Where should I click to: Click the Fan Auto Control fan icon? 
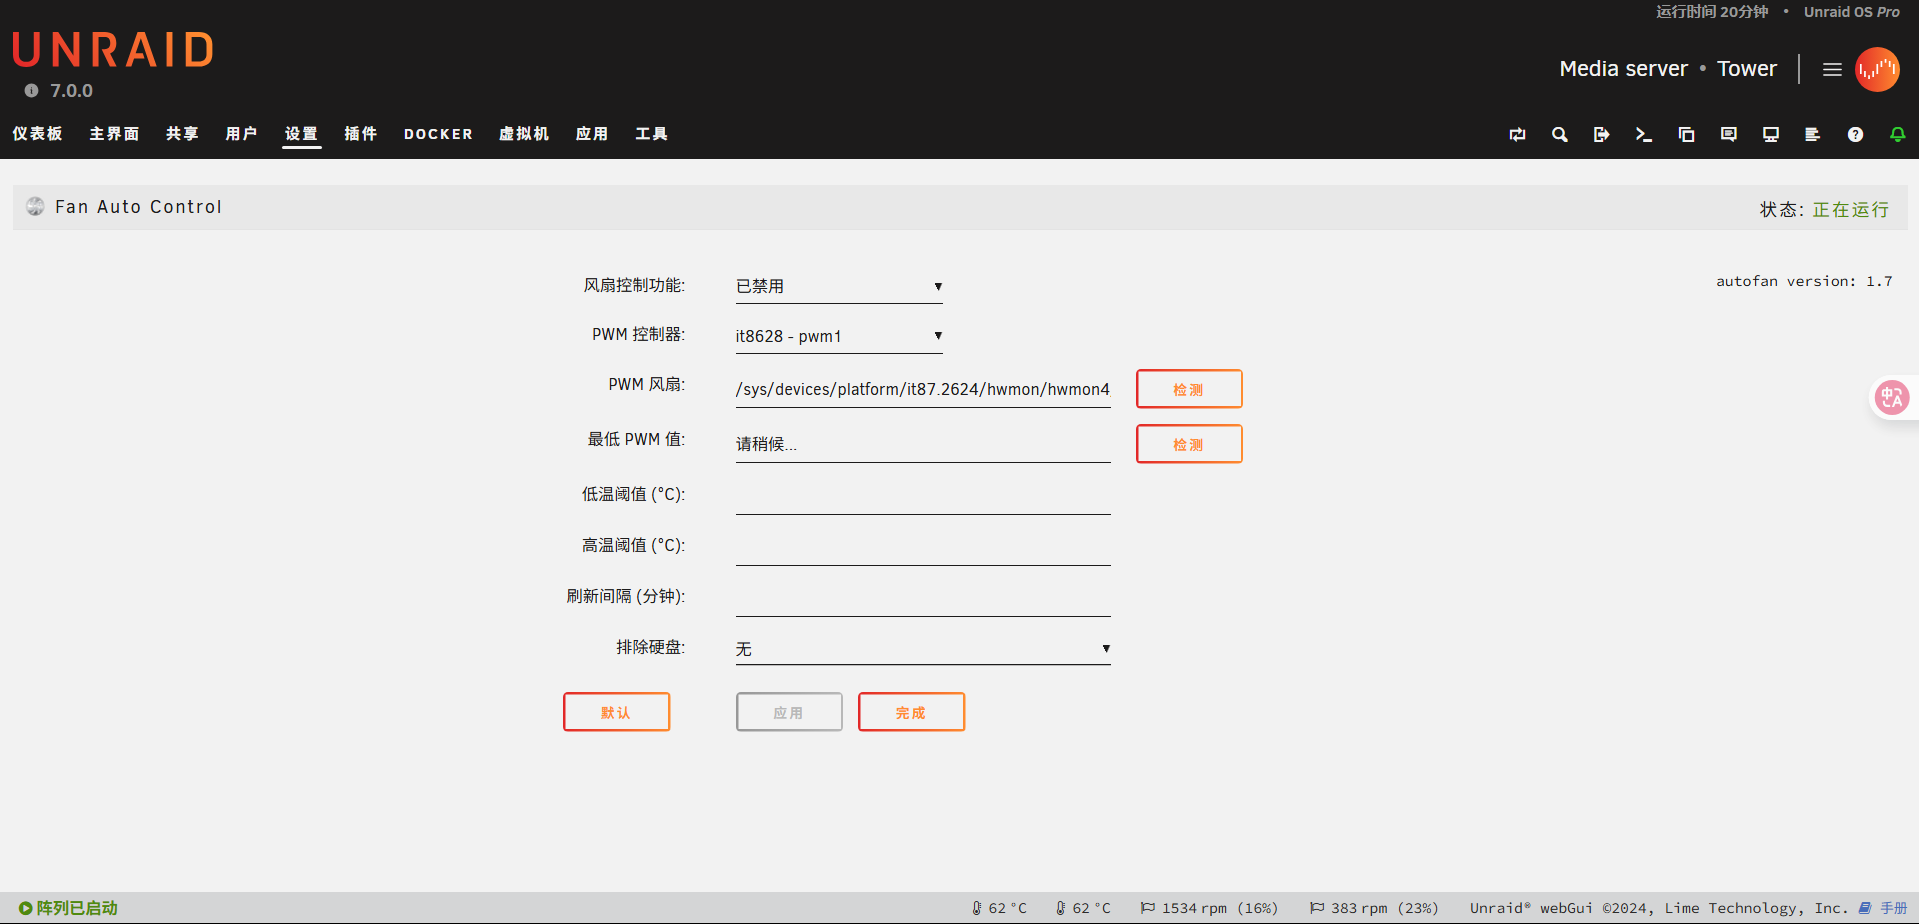click(35, 206)
